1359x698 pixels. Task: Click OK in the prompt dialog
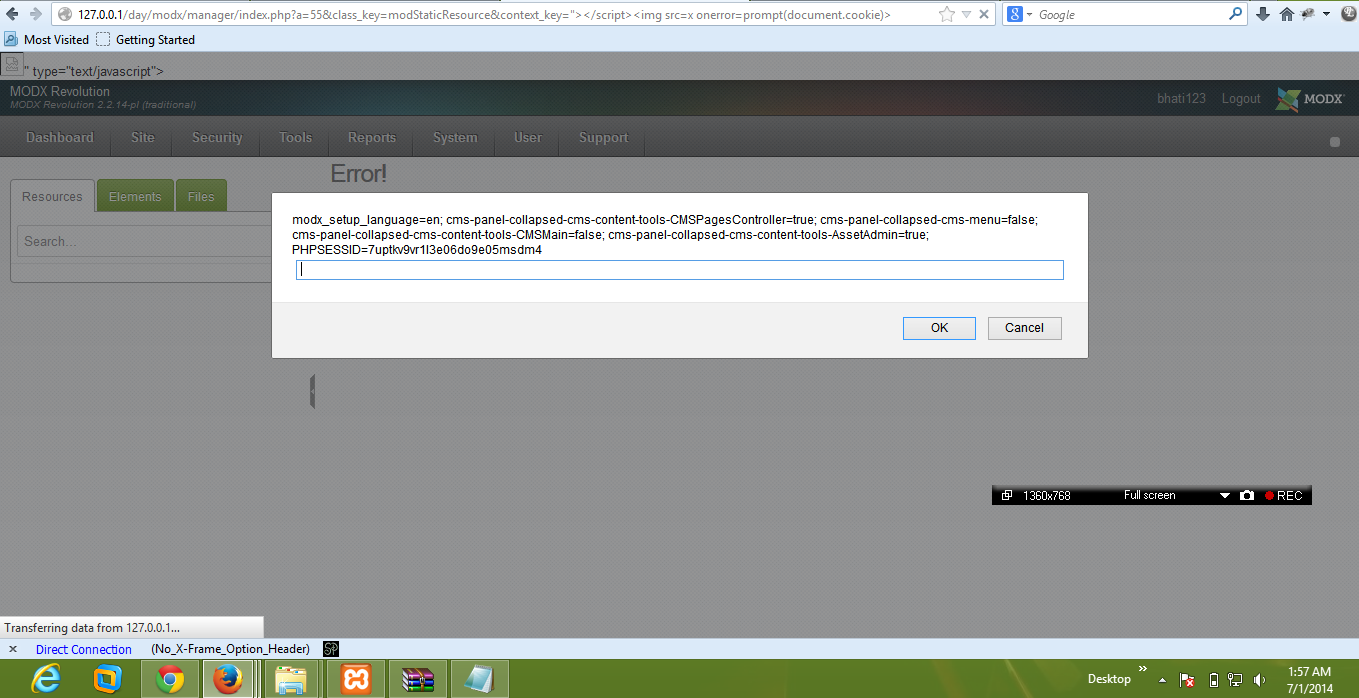click(939, 328)
